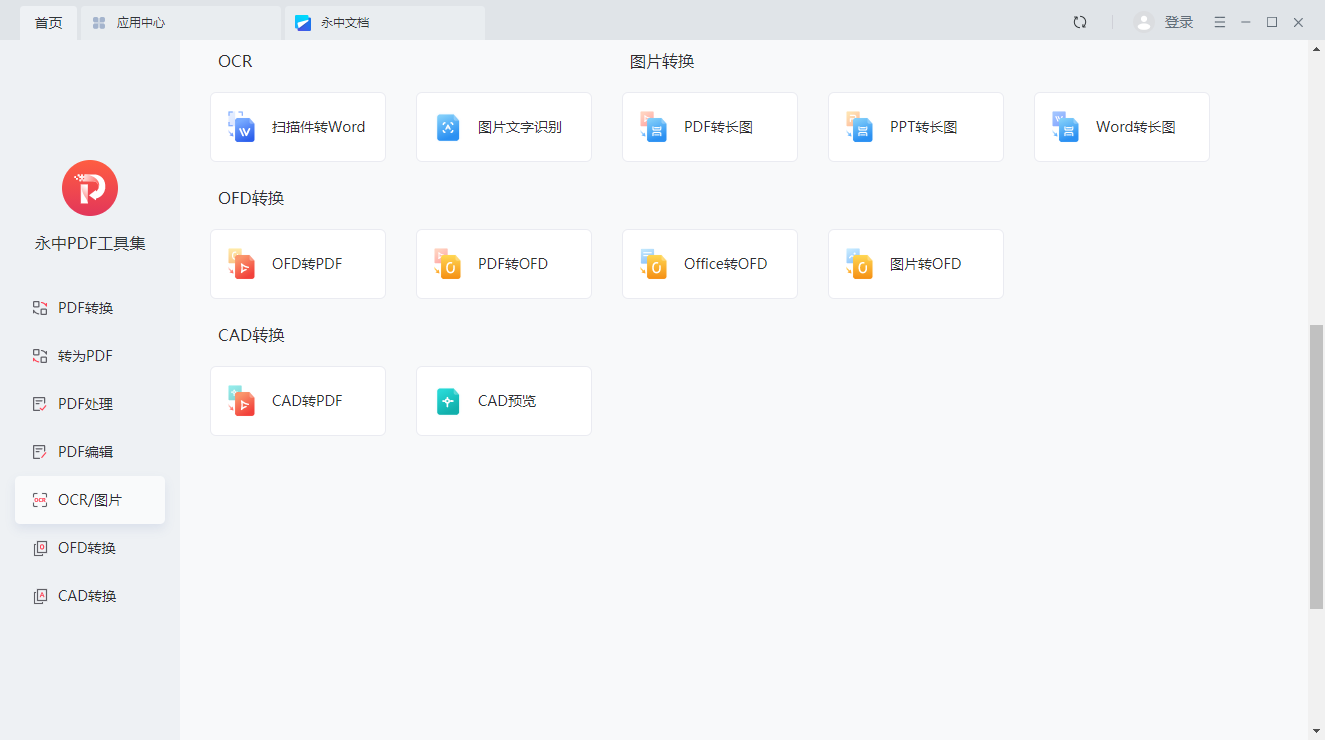The height and width of the screenshot is (740, 1325).
Task: Click the 登录 login link
Action: coord(1177,21)
